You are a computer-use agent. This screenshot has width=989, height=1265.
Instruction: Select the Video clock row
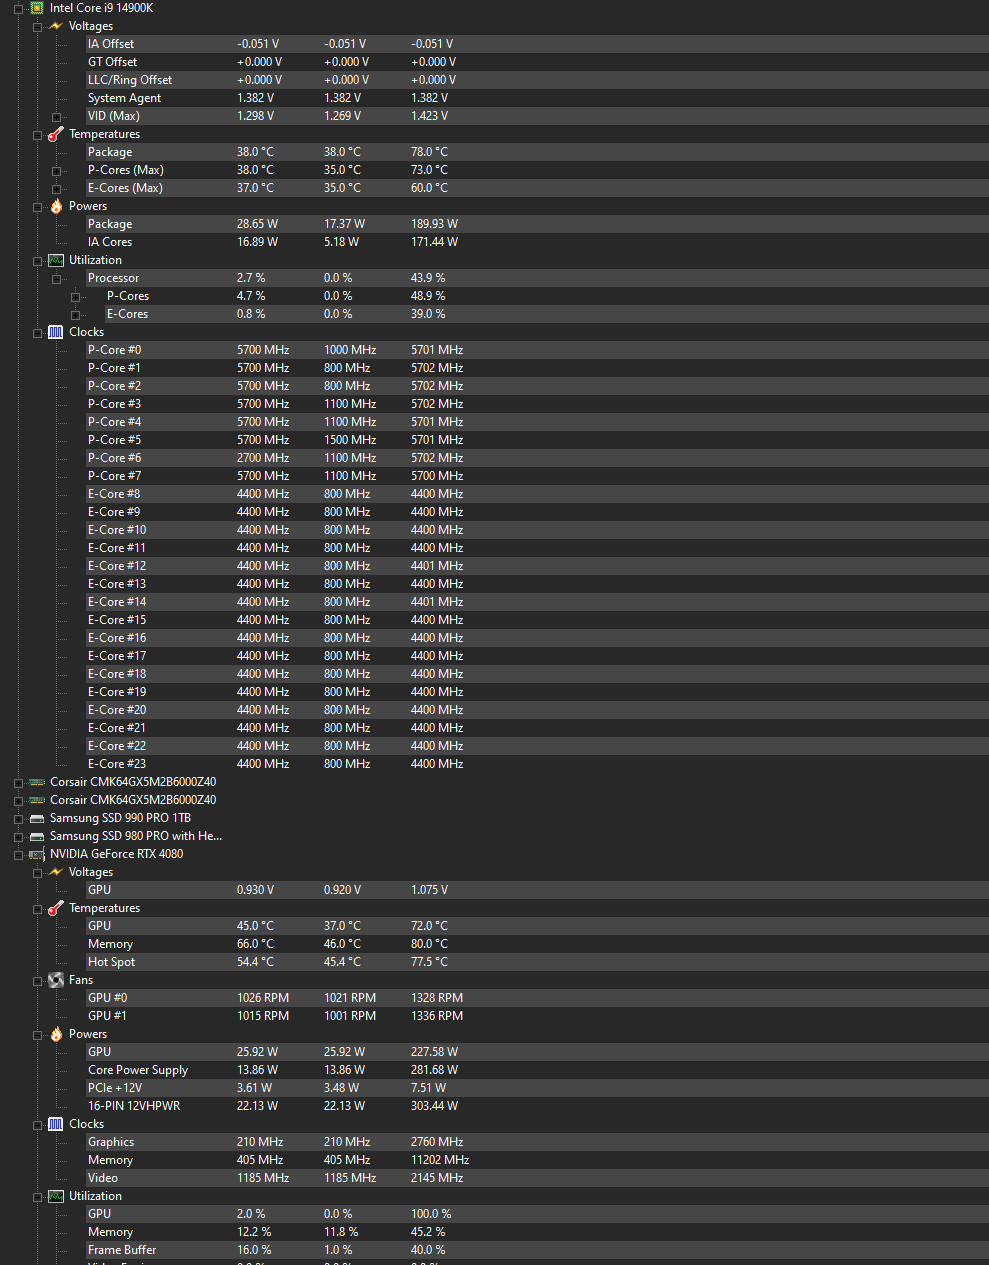537,1178
